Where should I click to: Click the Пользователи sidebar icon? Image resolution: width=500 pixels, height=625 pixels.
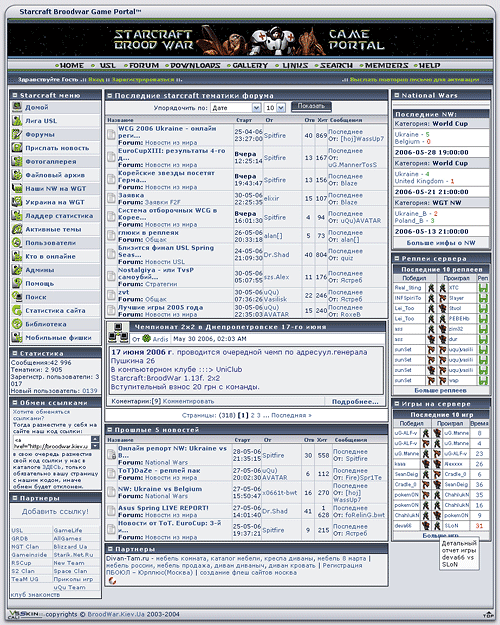(x=17, y=242)
